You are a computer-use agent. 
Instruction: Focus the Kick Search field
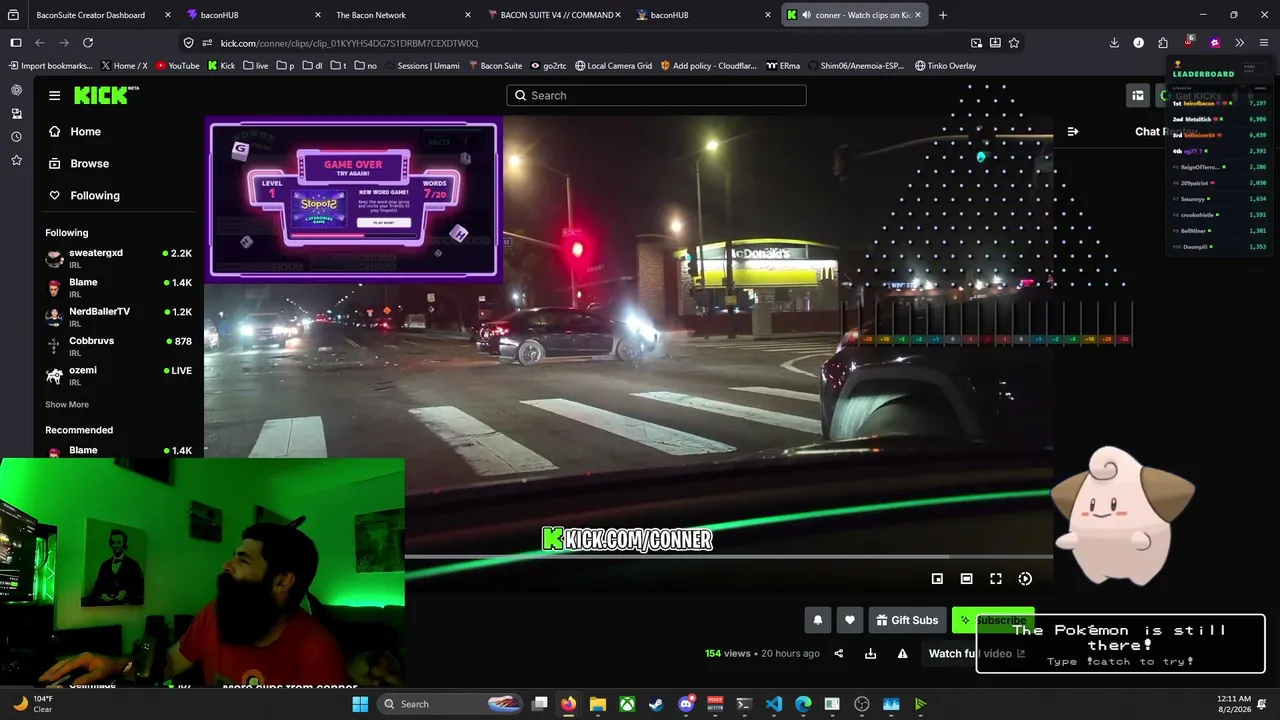click(x=656, y=95)
